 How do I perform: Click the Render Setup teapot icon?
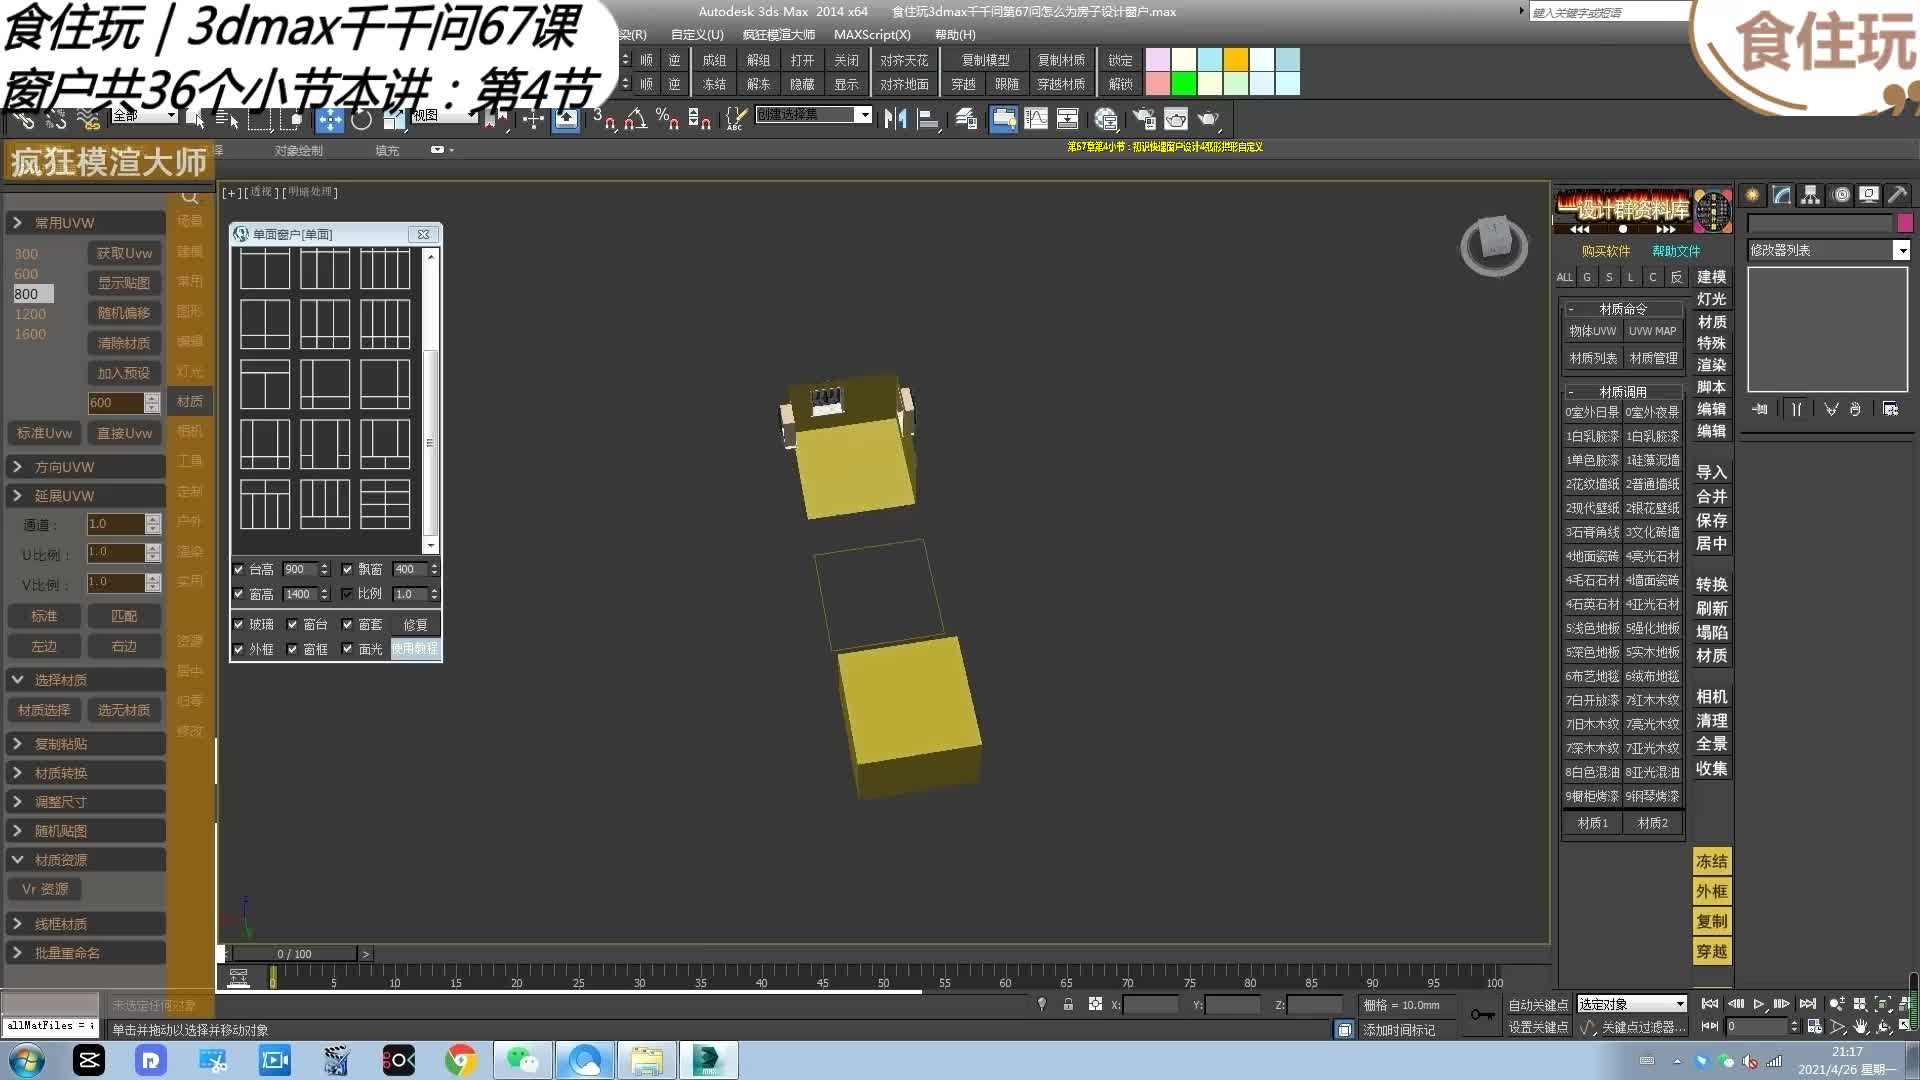(1143, 119)
